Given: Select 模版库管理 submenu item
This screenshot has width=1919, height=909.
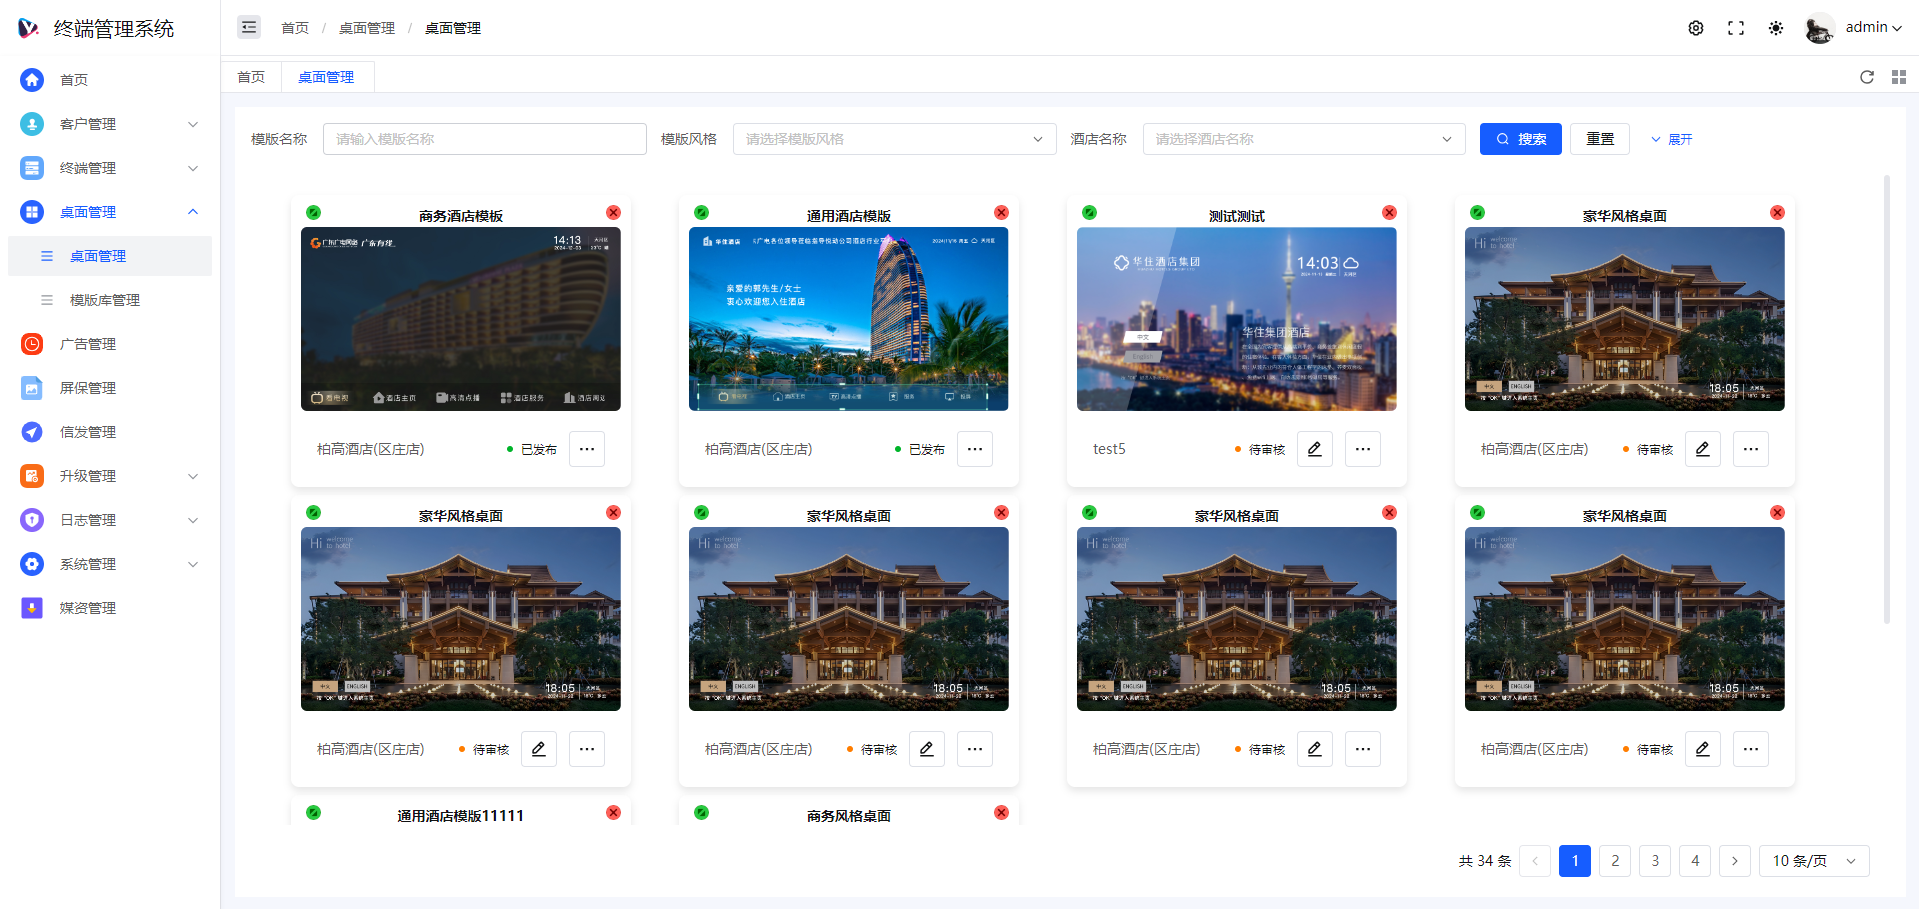Looking at the screenshot, I should tap(110, 300).
